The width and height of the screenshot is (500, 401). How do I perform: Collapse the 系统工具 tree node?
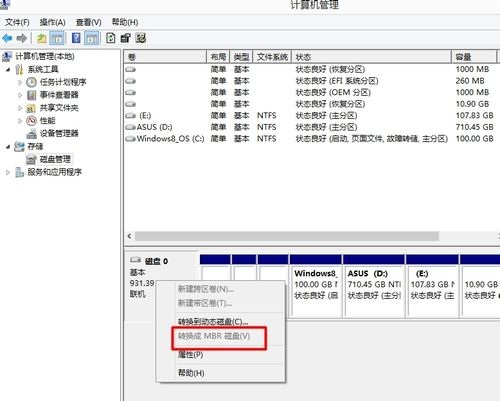click(8, 70)
